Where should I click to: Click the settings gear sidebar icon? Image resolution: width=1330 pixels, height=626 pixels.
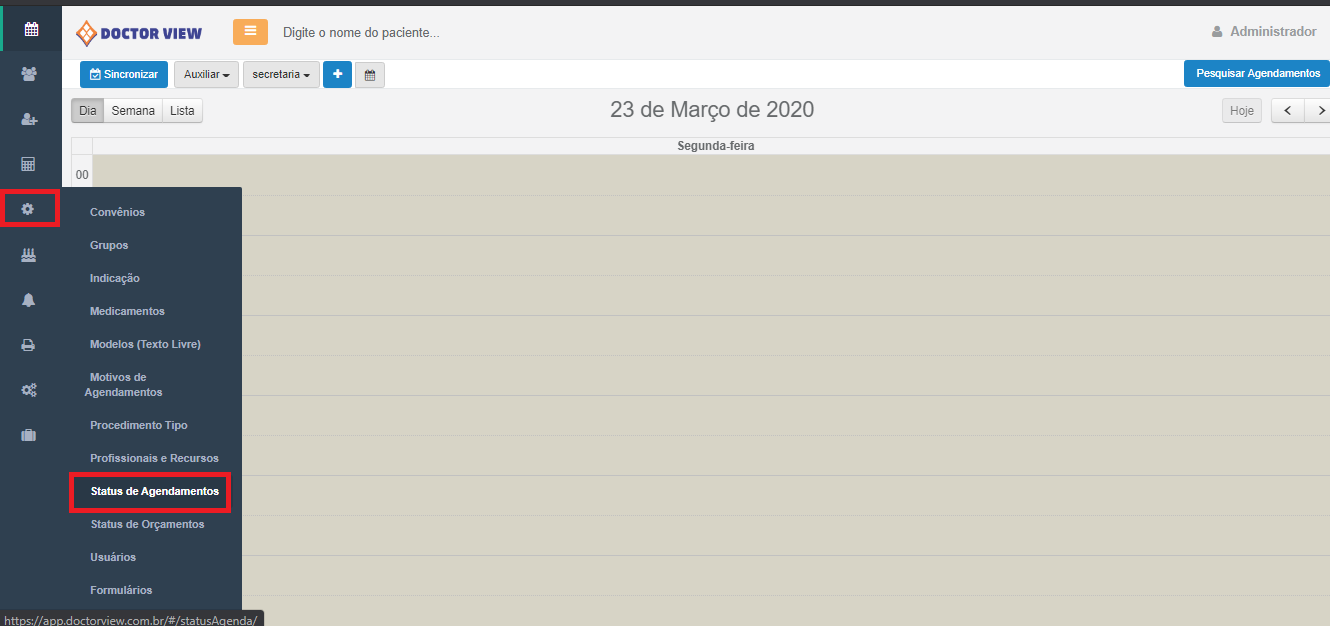(28, 209)
